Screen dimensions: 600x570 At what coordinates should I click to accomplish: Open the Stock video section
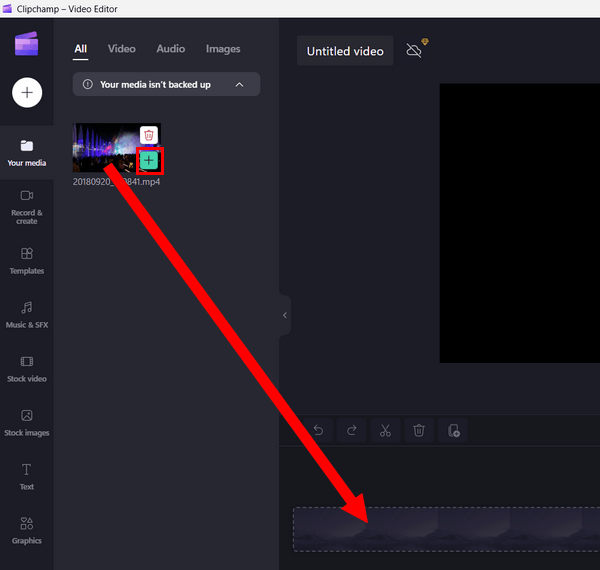coord(27,369)
